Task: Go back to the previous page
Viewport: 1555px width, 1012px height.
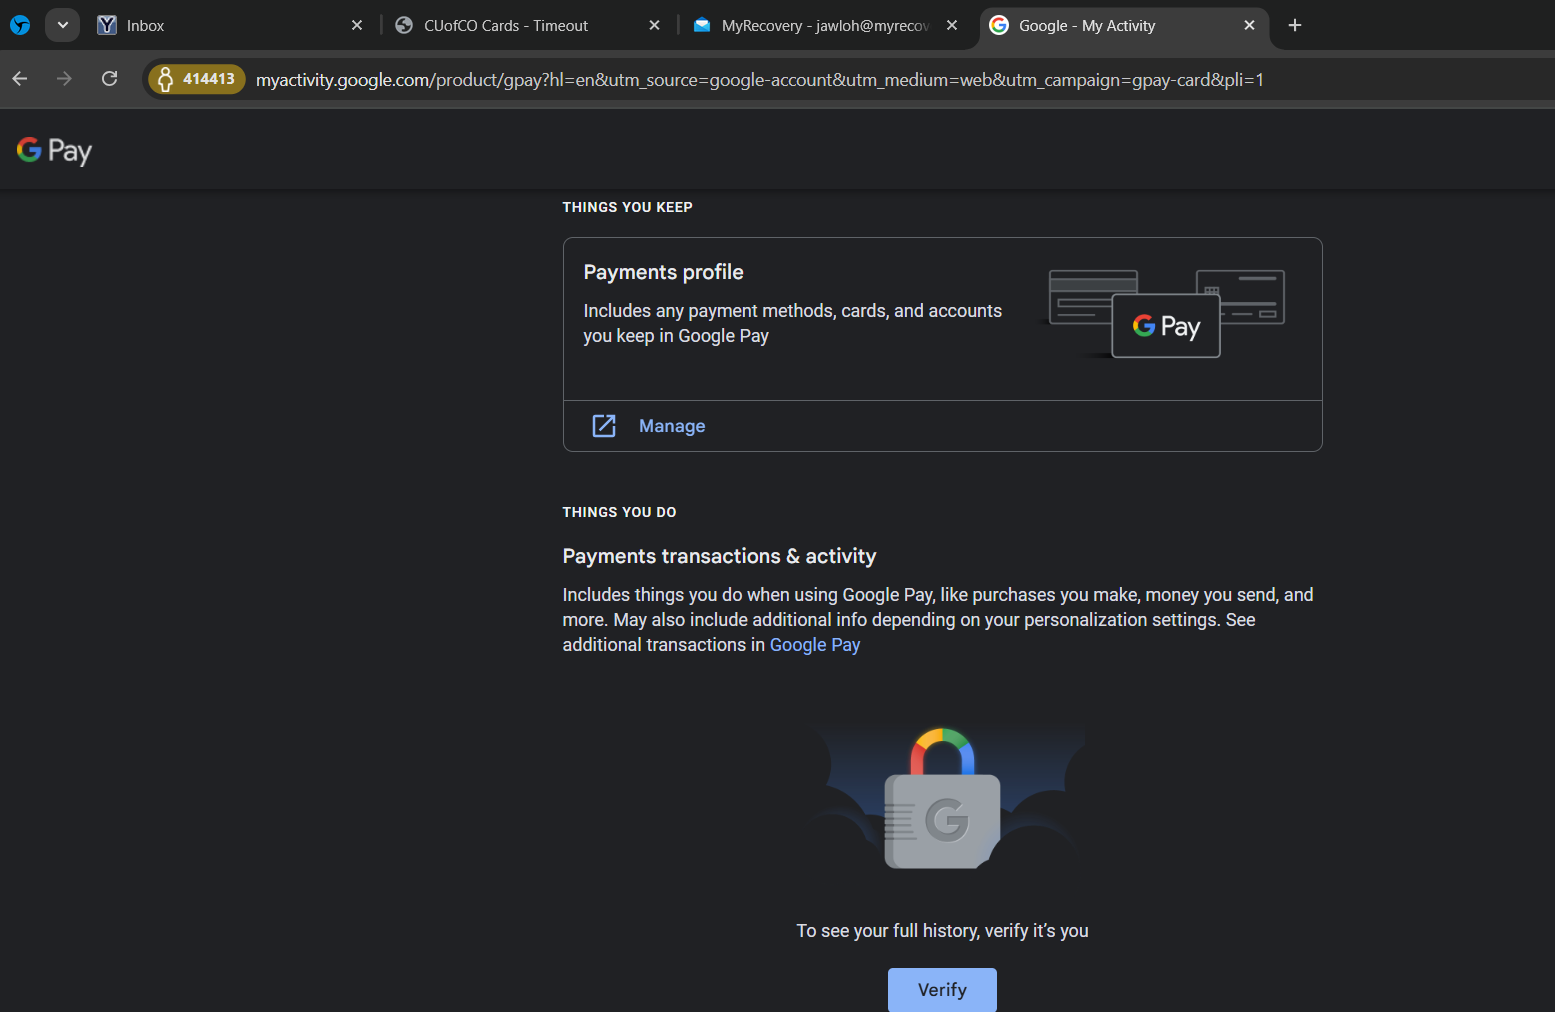Action: pos(20,79)
